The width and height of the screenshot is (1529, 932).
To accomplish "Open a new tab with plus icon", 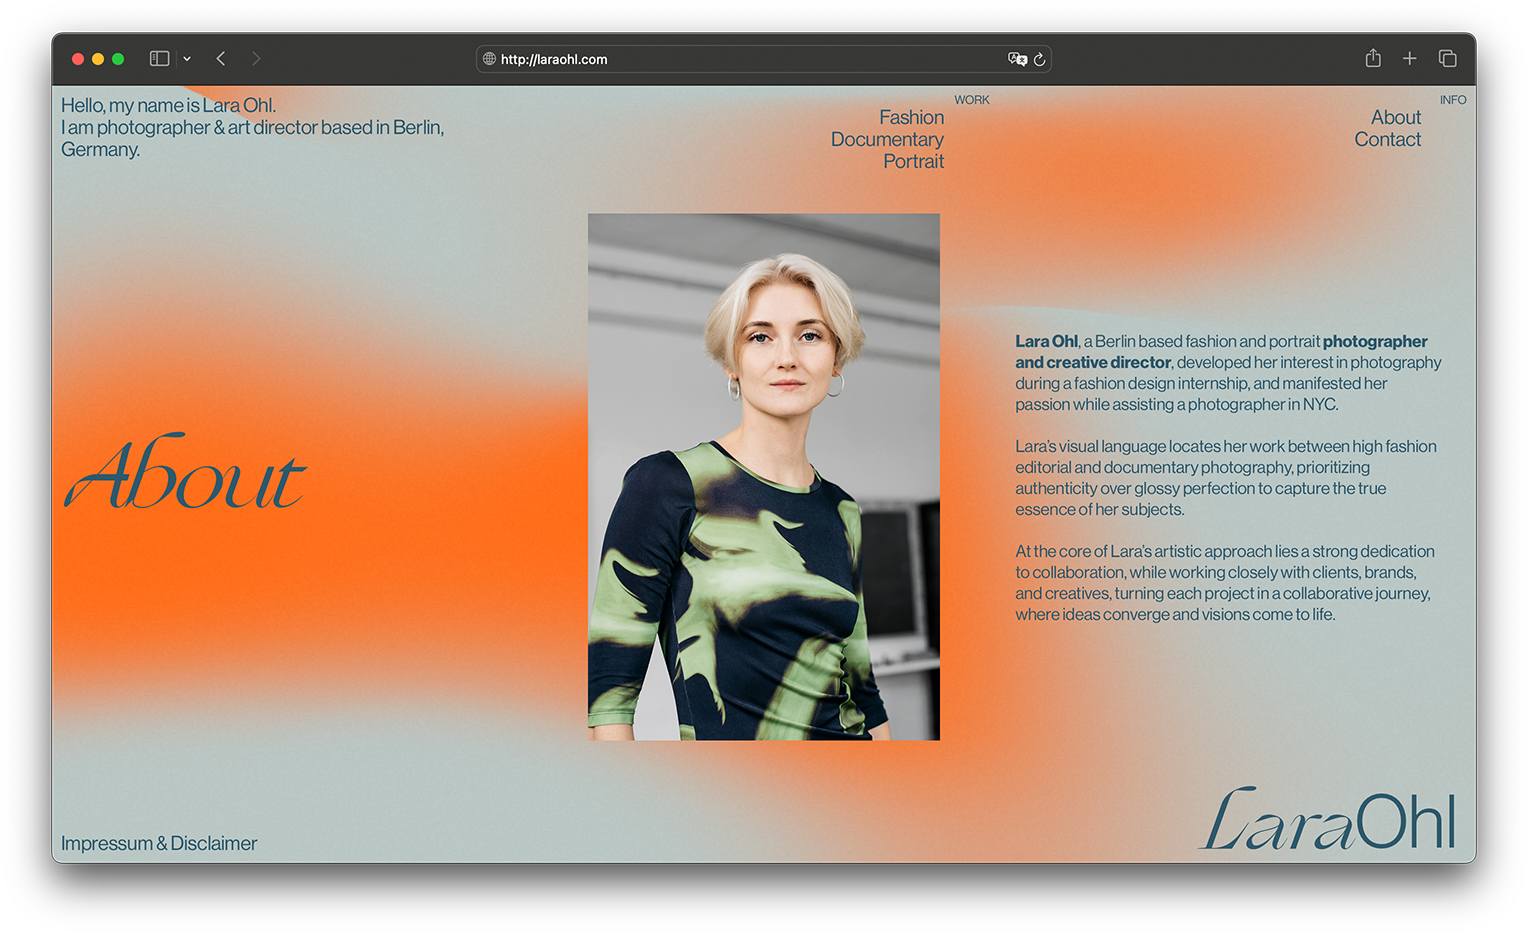I will tap(1409, 59).
